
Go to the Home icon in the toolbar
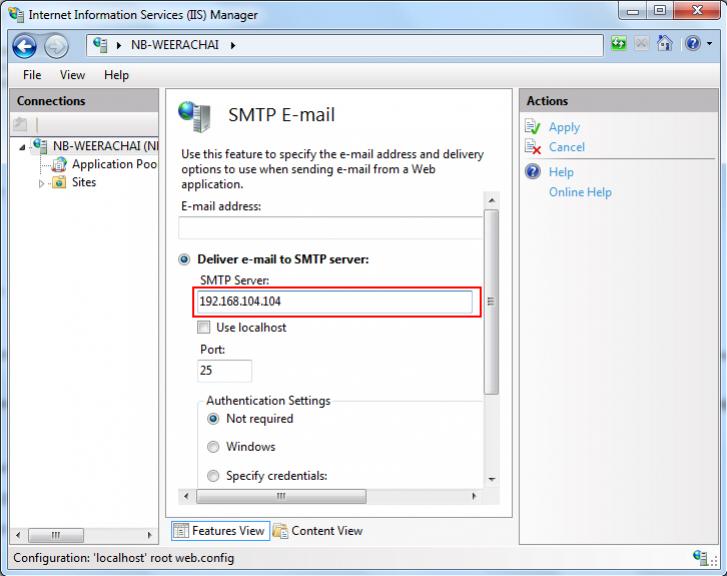click(x=664, y=44)
